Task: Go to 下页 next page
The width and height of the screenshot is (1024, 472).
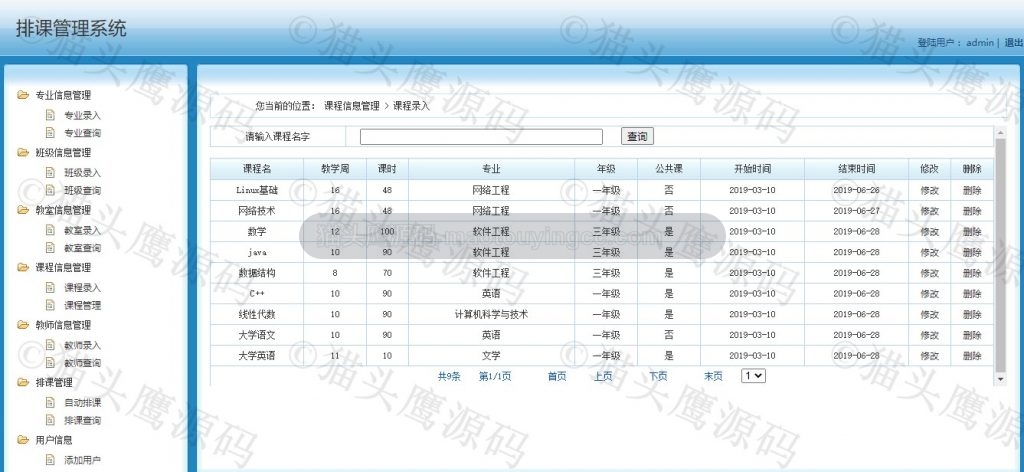Action: pyautogui.click(x=658, y=377)
